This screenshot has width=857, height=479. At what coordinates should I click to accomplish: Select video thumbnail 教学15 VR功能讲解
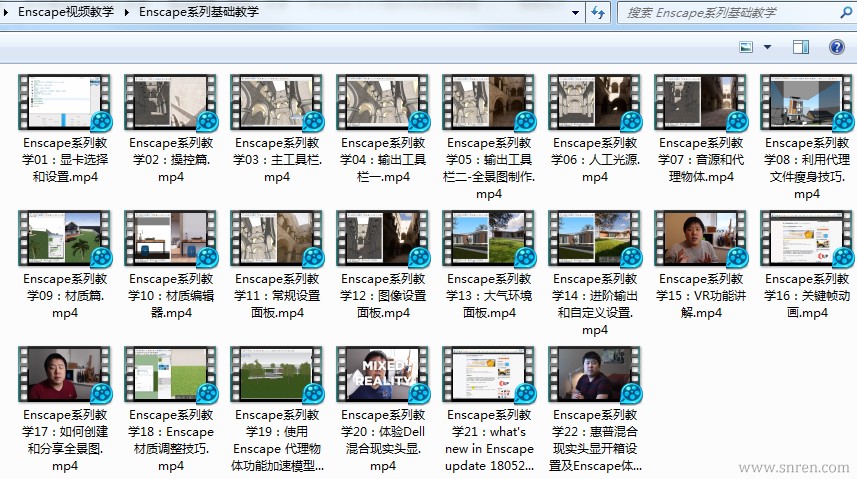point(701,239)
